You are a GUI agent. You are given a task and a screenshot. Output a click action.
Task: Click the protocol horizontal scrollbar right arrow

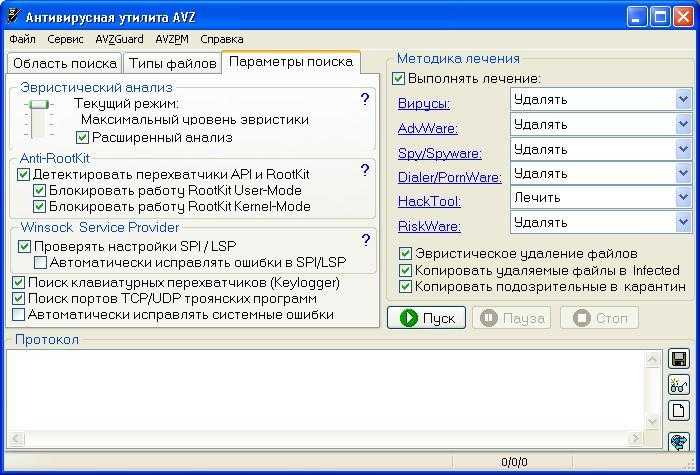click(x=636, y=438)
